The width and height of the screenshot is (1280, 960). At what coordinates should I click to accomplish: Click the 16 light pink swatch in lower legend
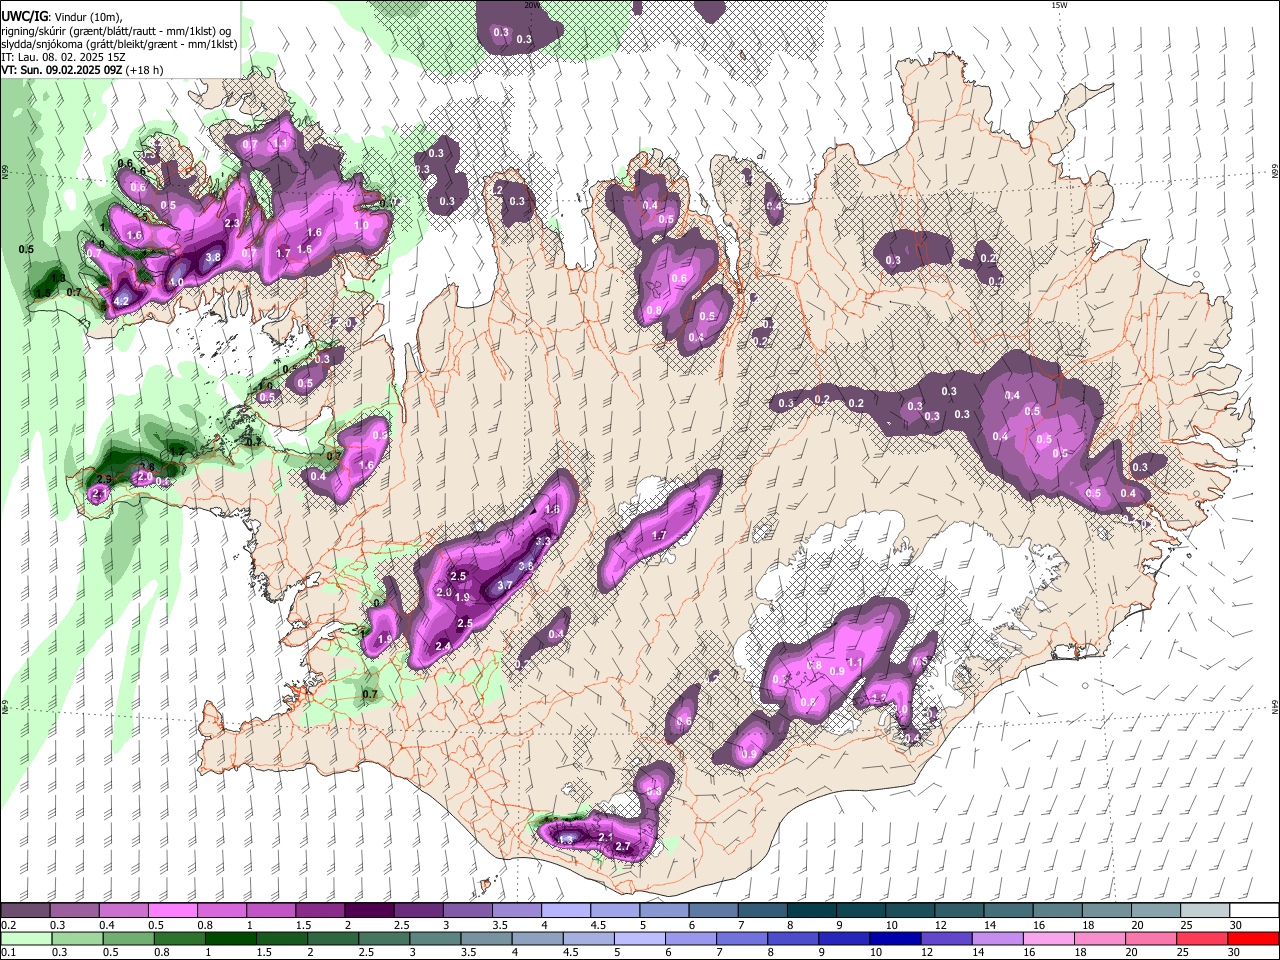click(1049, 938)
